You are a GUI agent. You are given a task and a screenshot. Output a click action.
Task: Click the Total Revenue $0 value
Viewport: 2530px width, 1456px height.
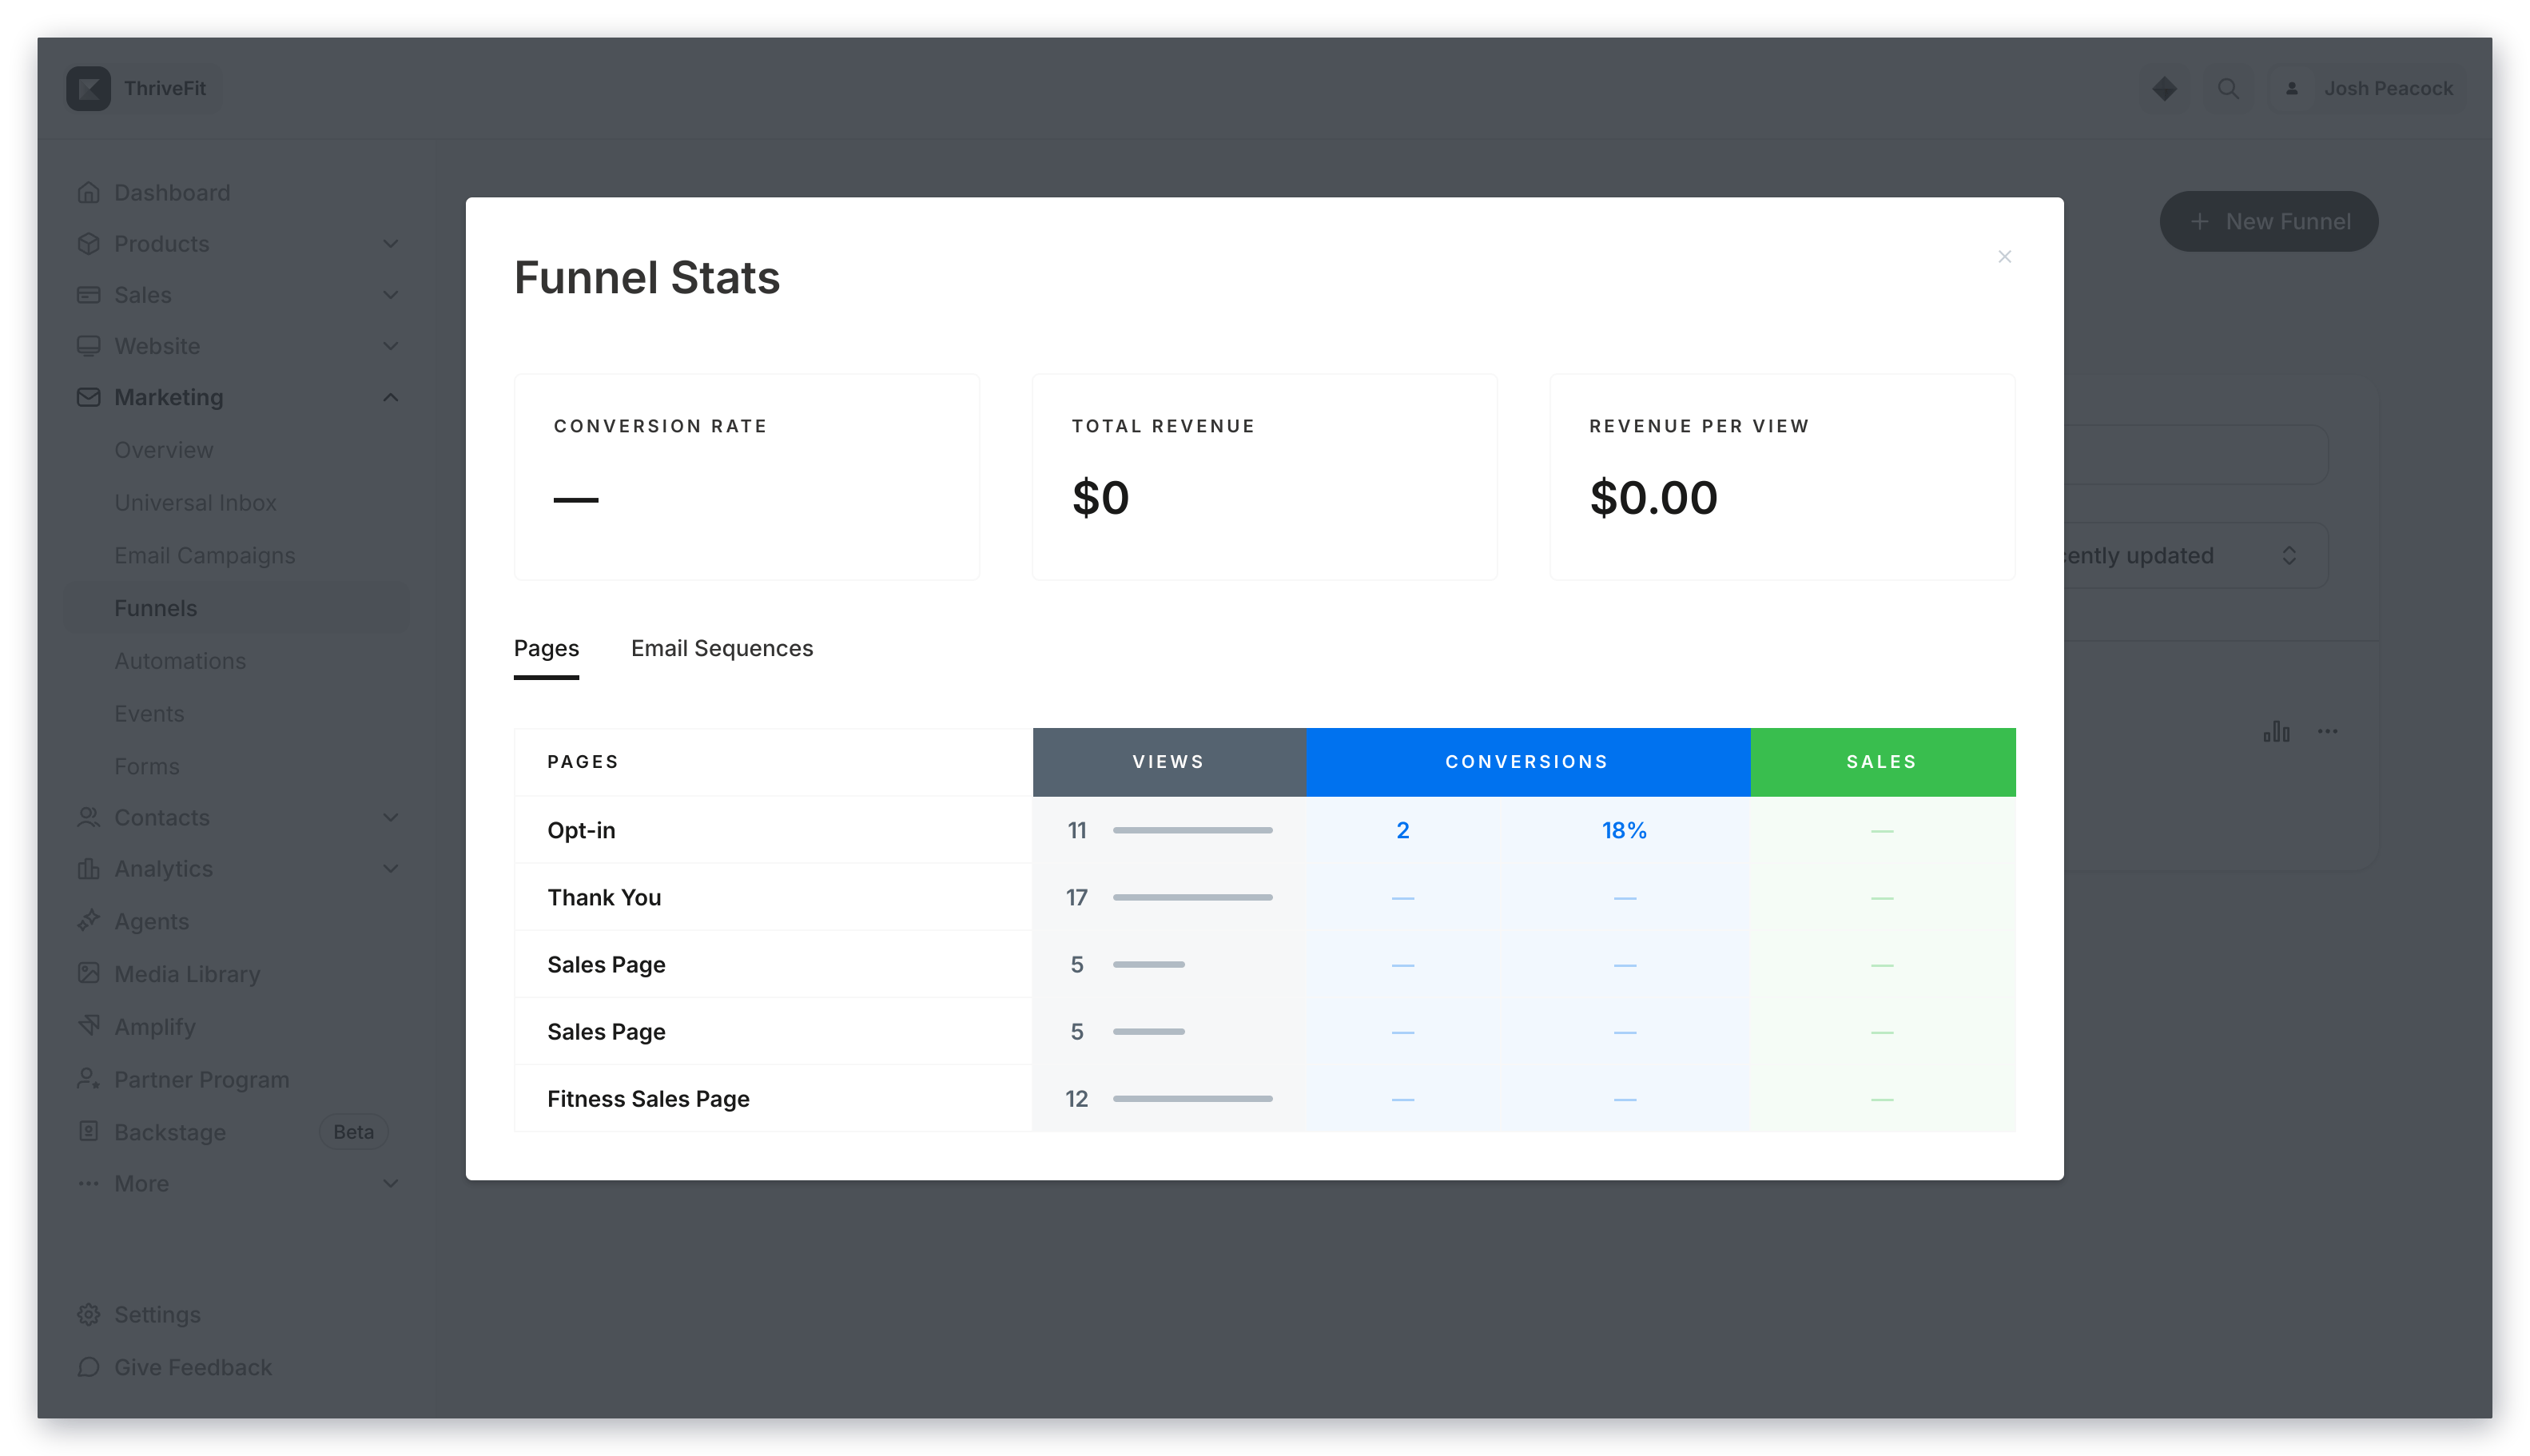(1100, 497)
